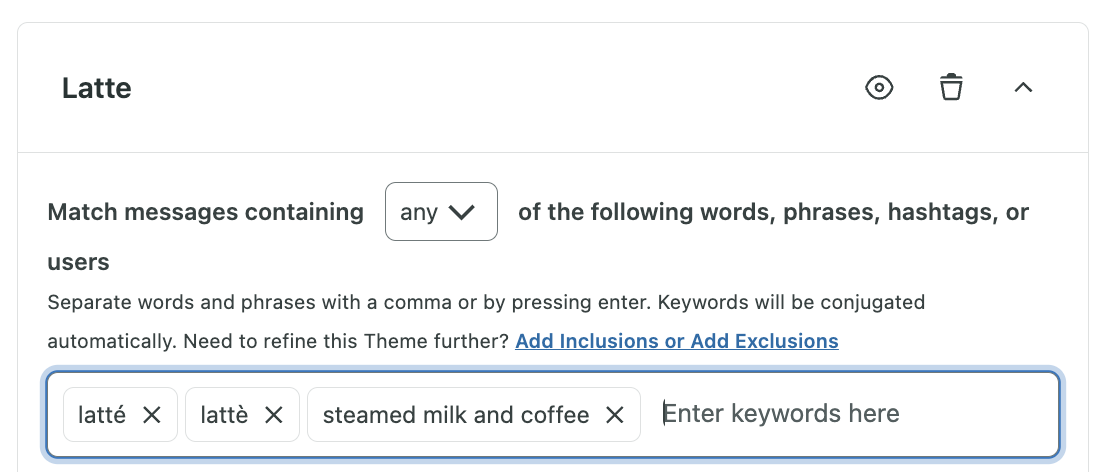Select the "steamed milk and coffee" chip label
This screenshot has height=472, width=1106.
click(456, 415)
